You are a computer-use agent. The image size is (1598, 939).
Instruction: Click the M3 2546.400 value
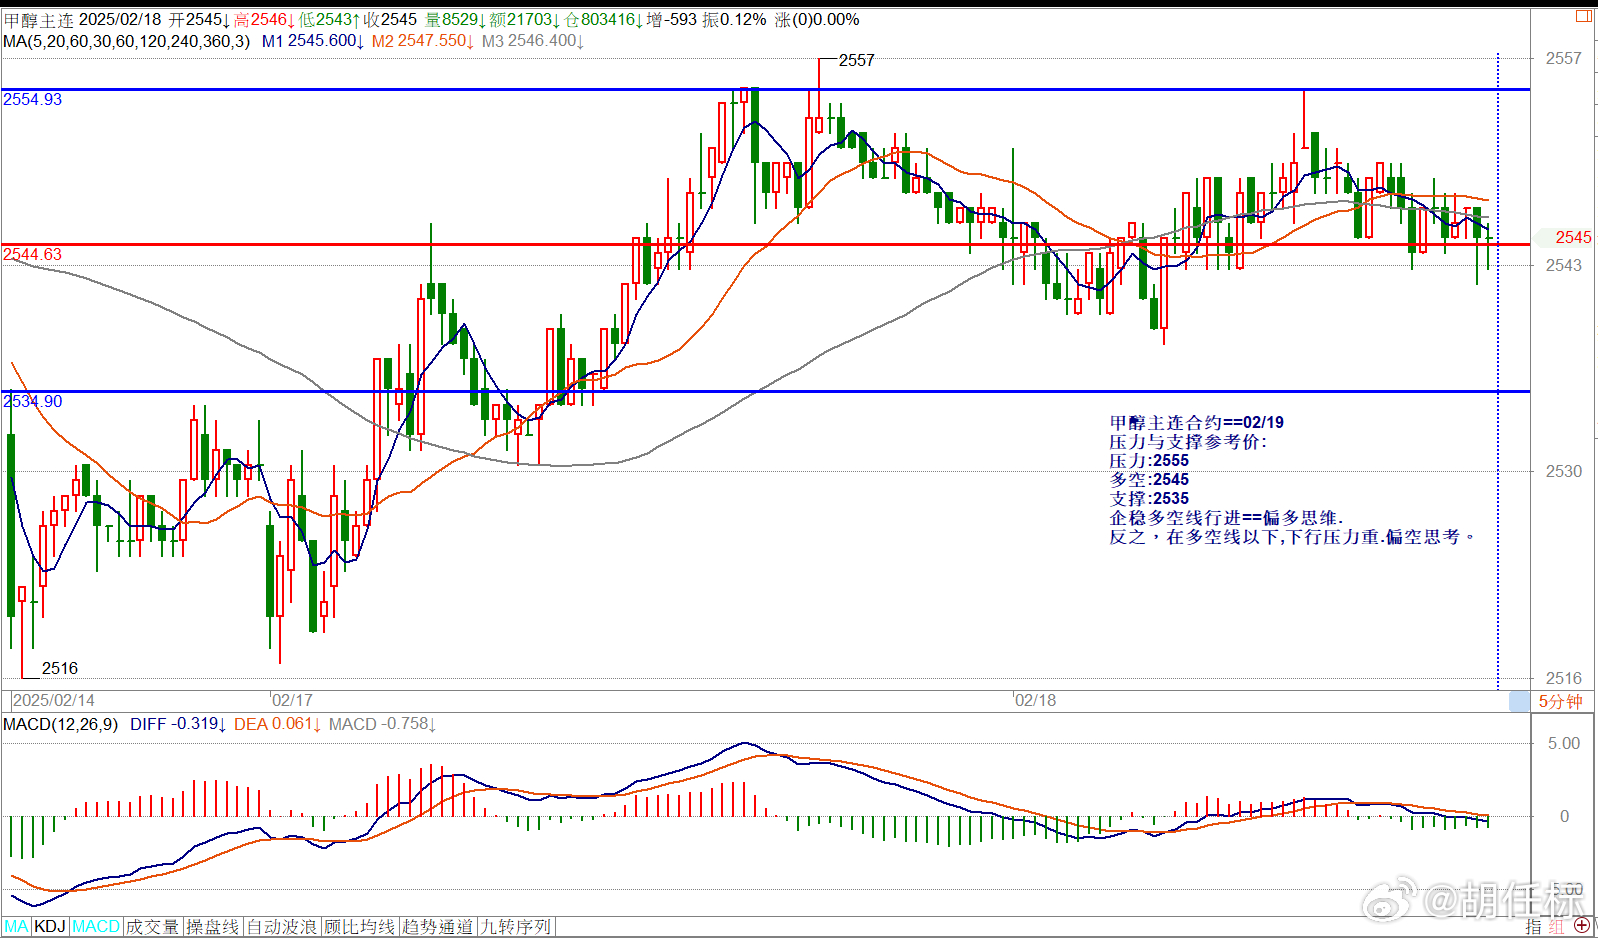(x=533, y=41)
